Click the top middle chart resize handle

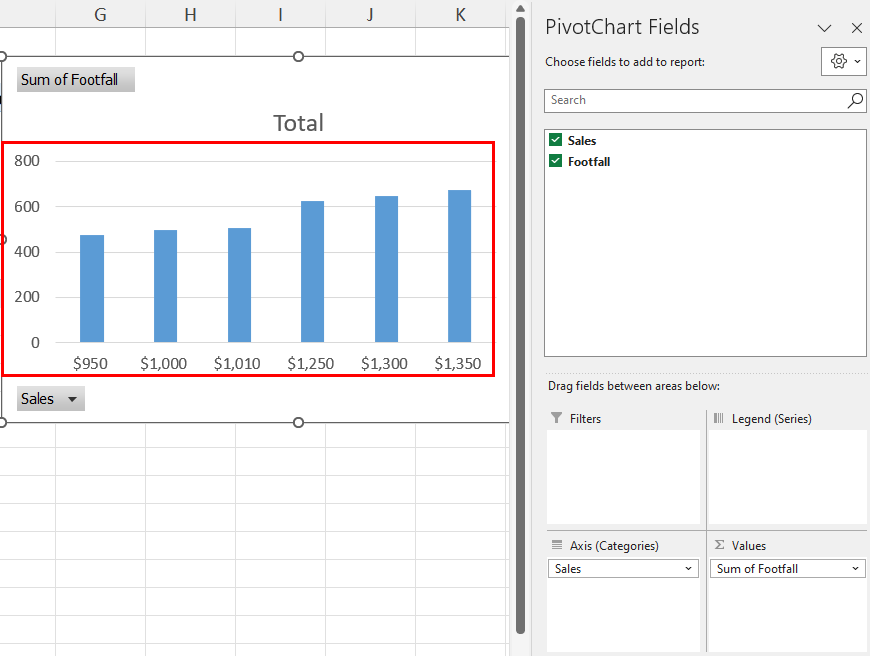pos(299,57)
